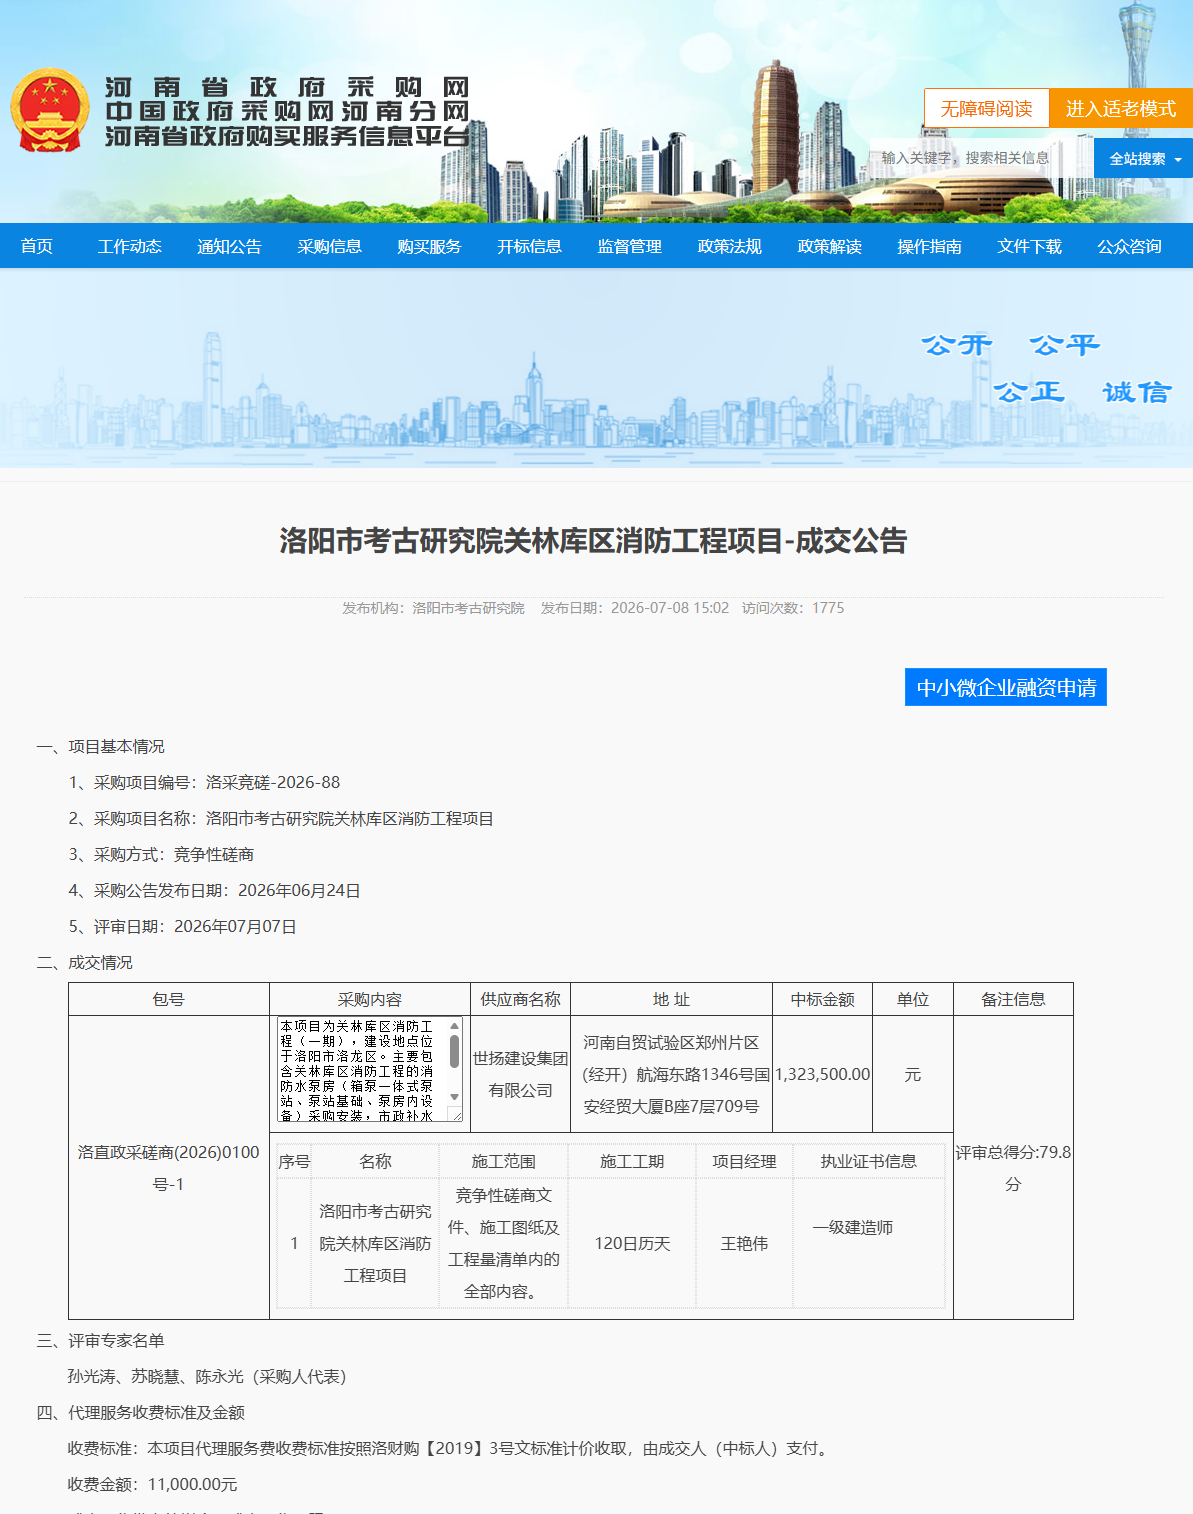
Task: Click 中小微企业融资申请 button
Action: point(1006,687)
